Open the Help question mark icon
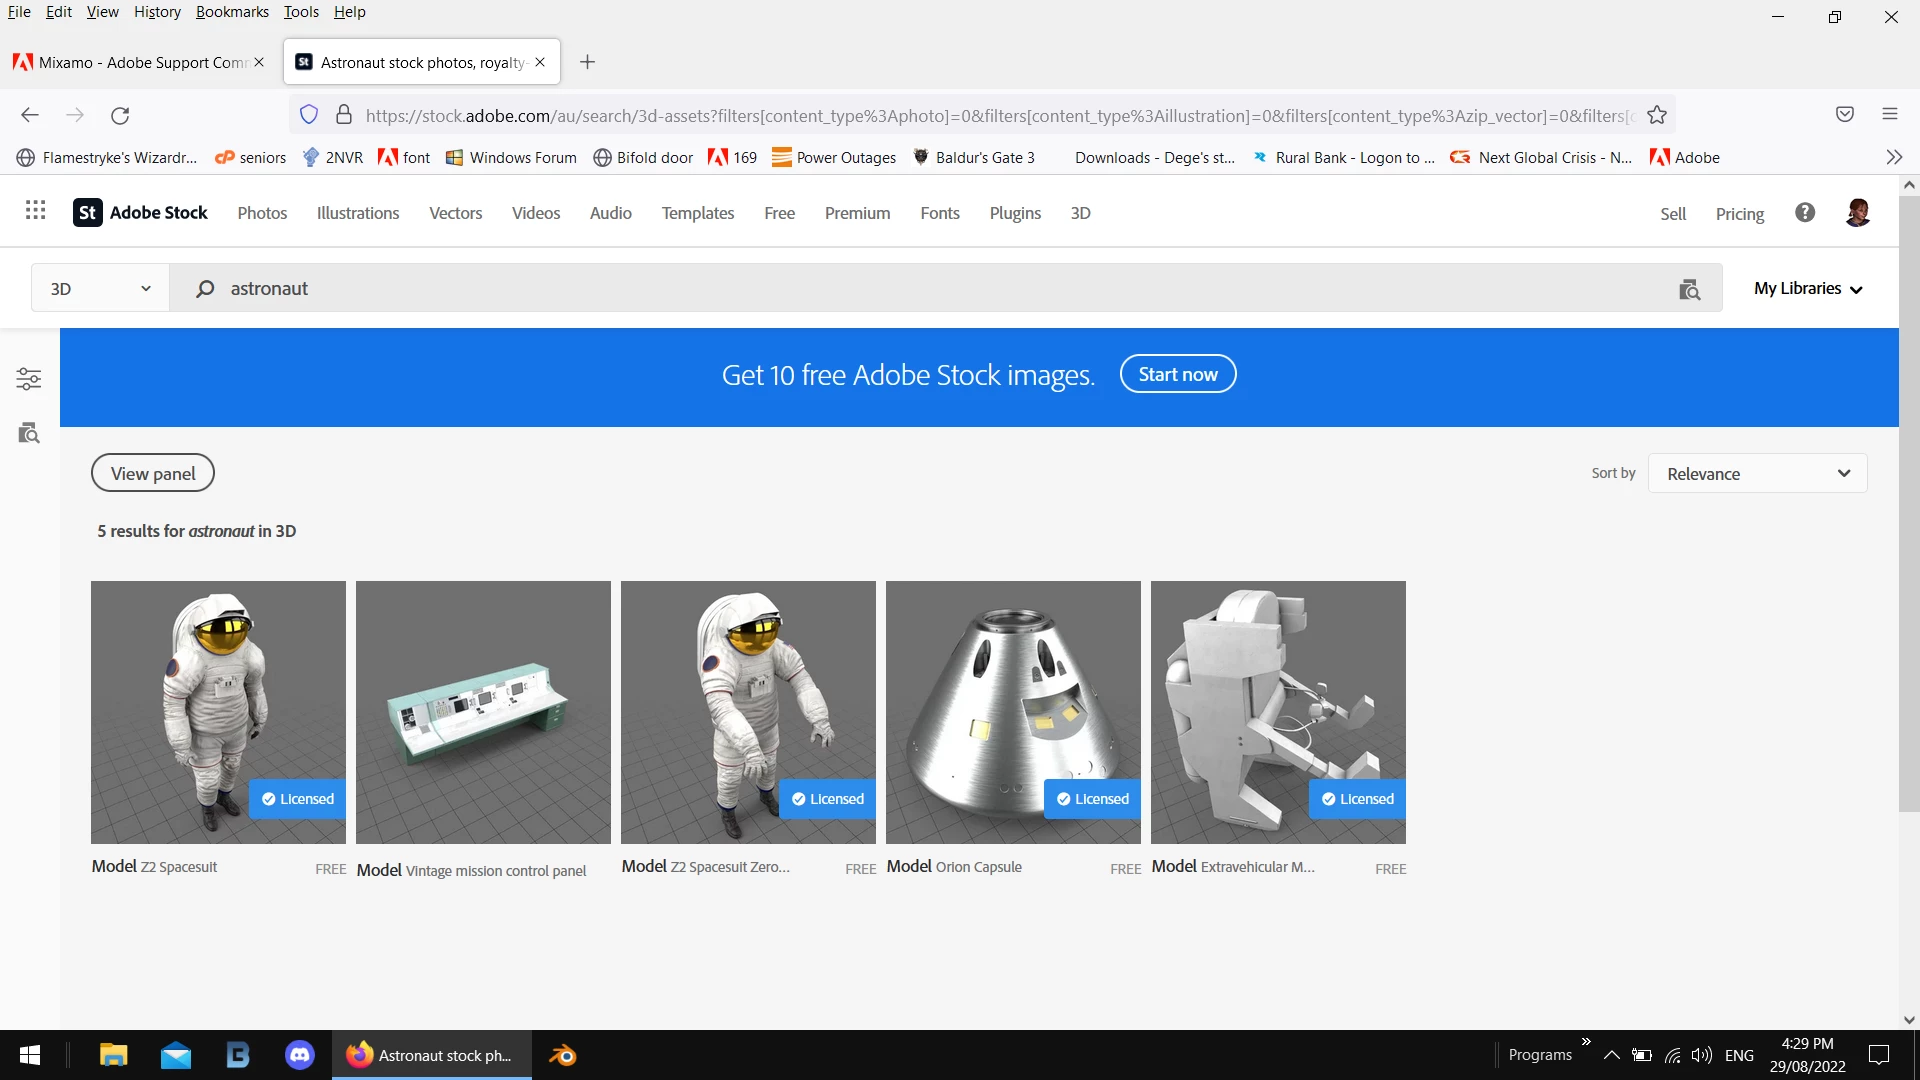Image resolution: width=1920 pixels, height=1080 pixels. [x=1804, y=212]
